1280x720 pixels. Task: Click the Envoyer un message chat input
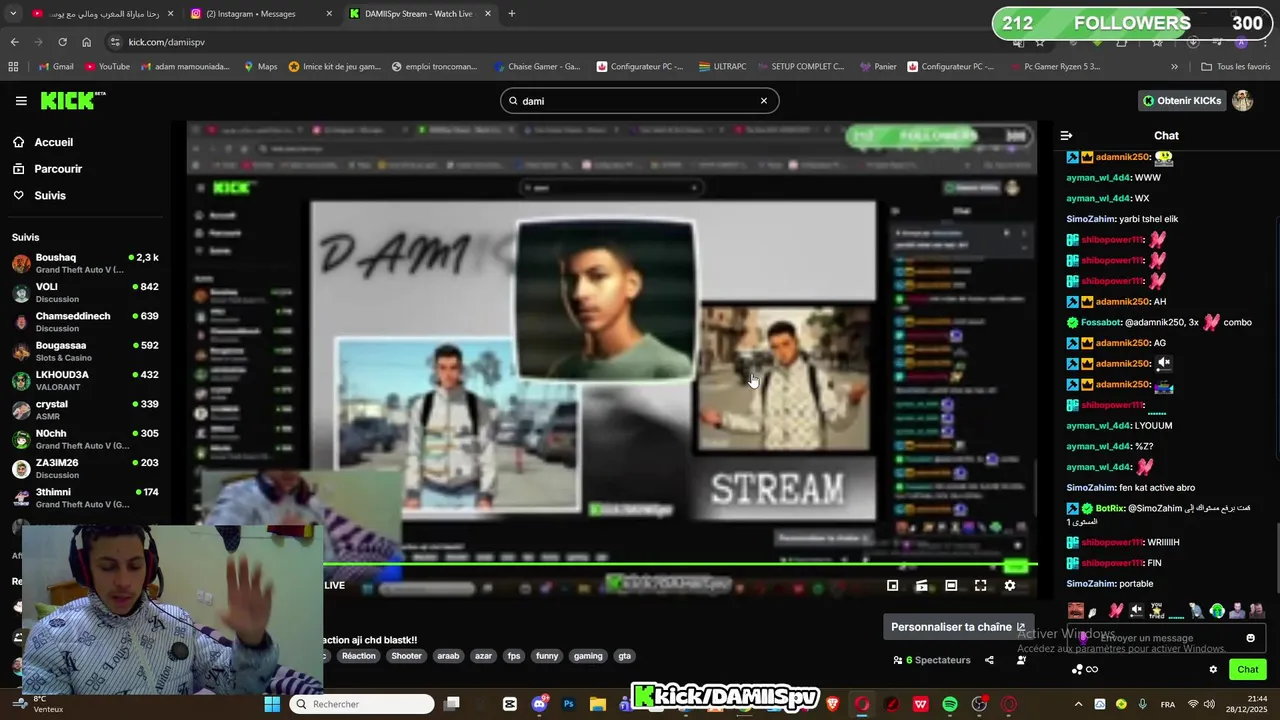click(x=1166, y=638)
